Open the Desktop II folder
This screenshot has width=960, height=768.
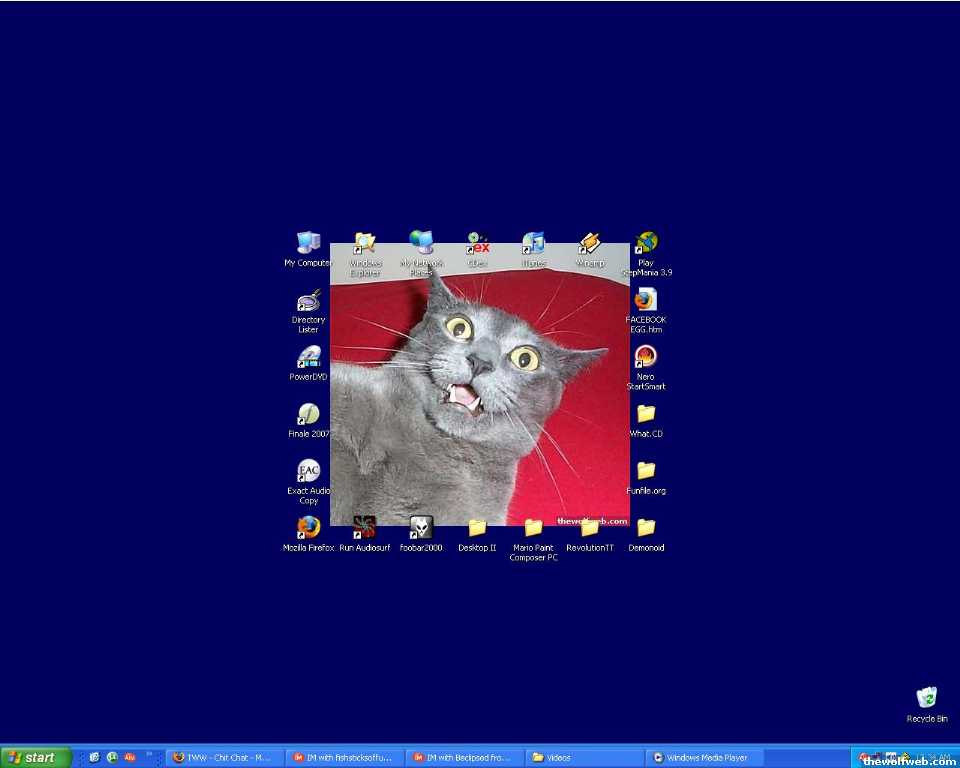coord(477,528)
